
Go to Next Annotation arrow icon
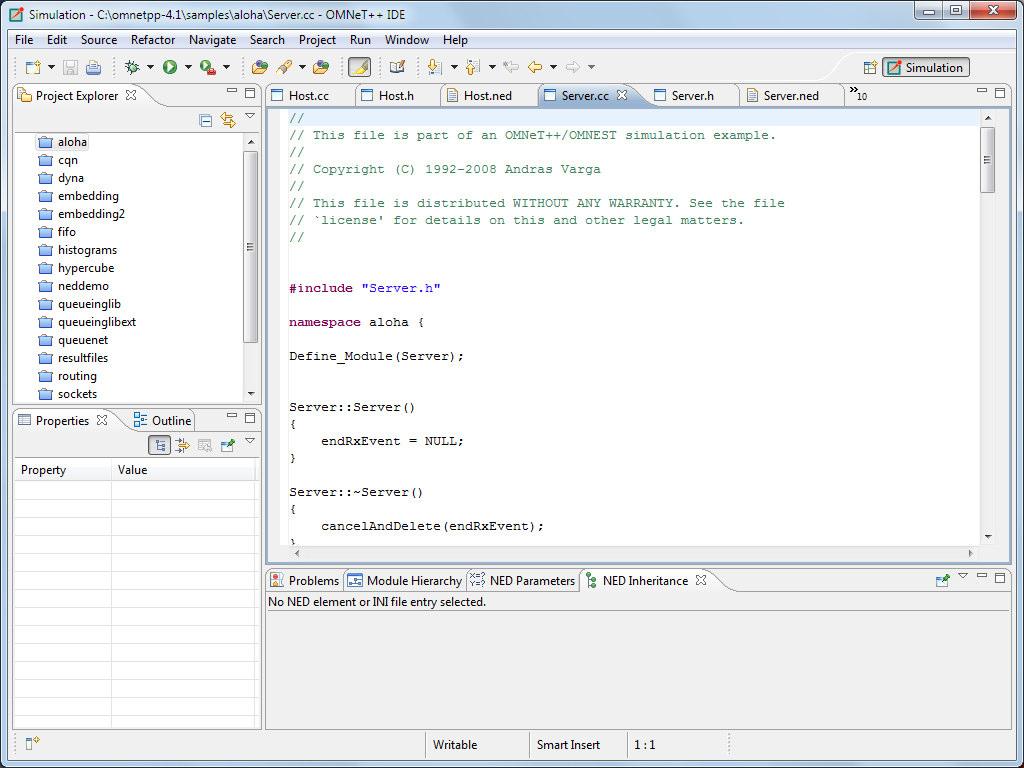[x=434, y=67]
